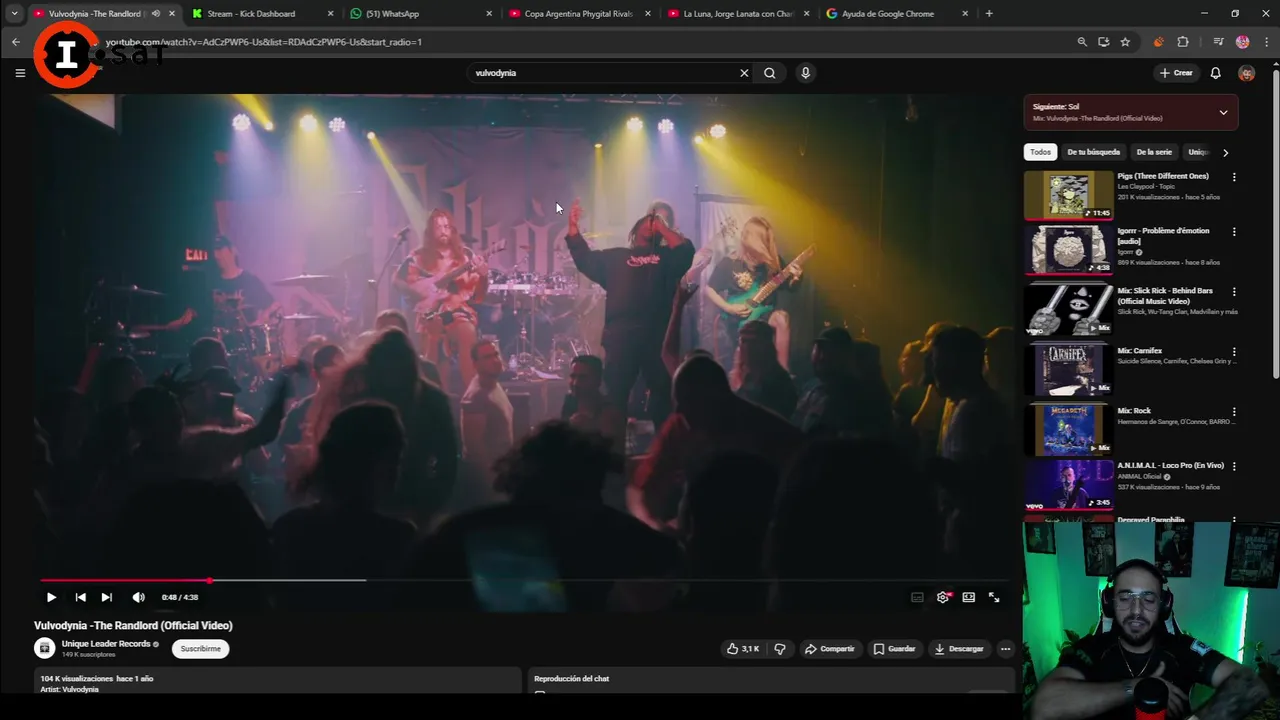This screenshot has width=1280, height=720.
Task: Seek on the video progress bar
Action: [x=525, y=580]
